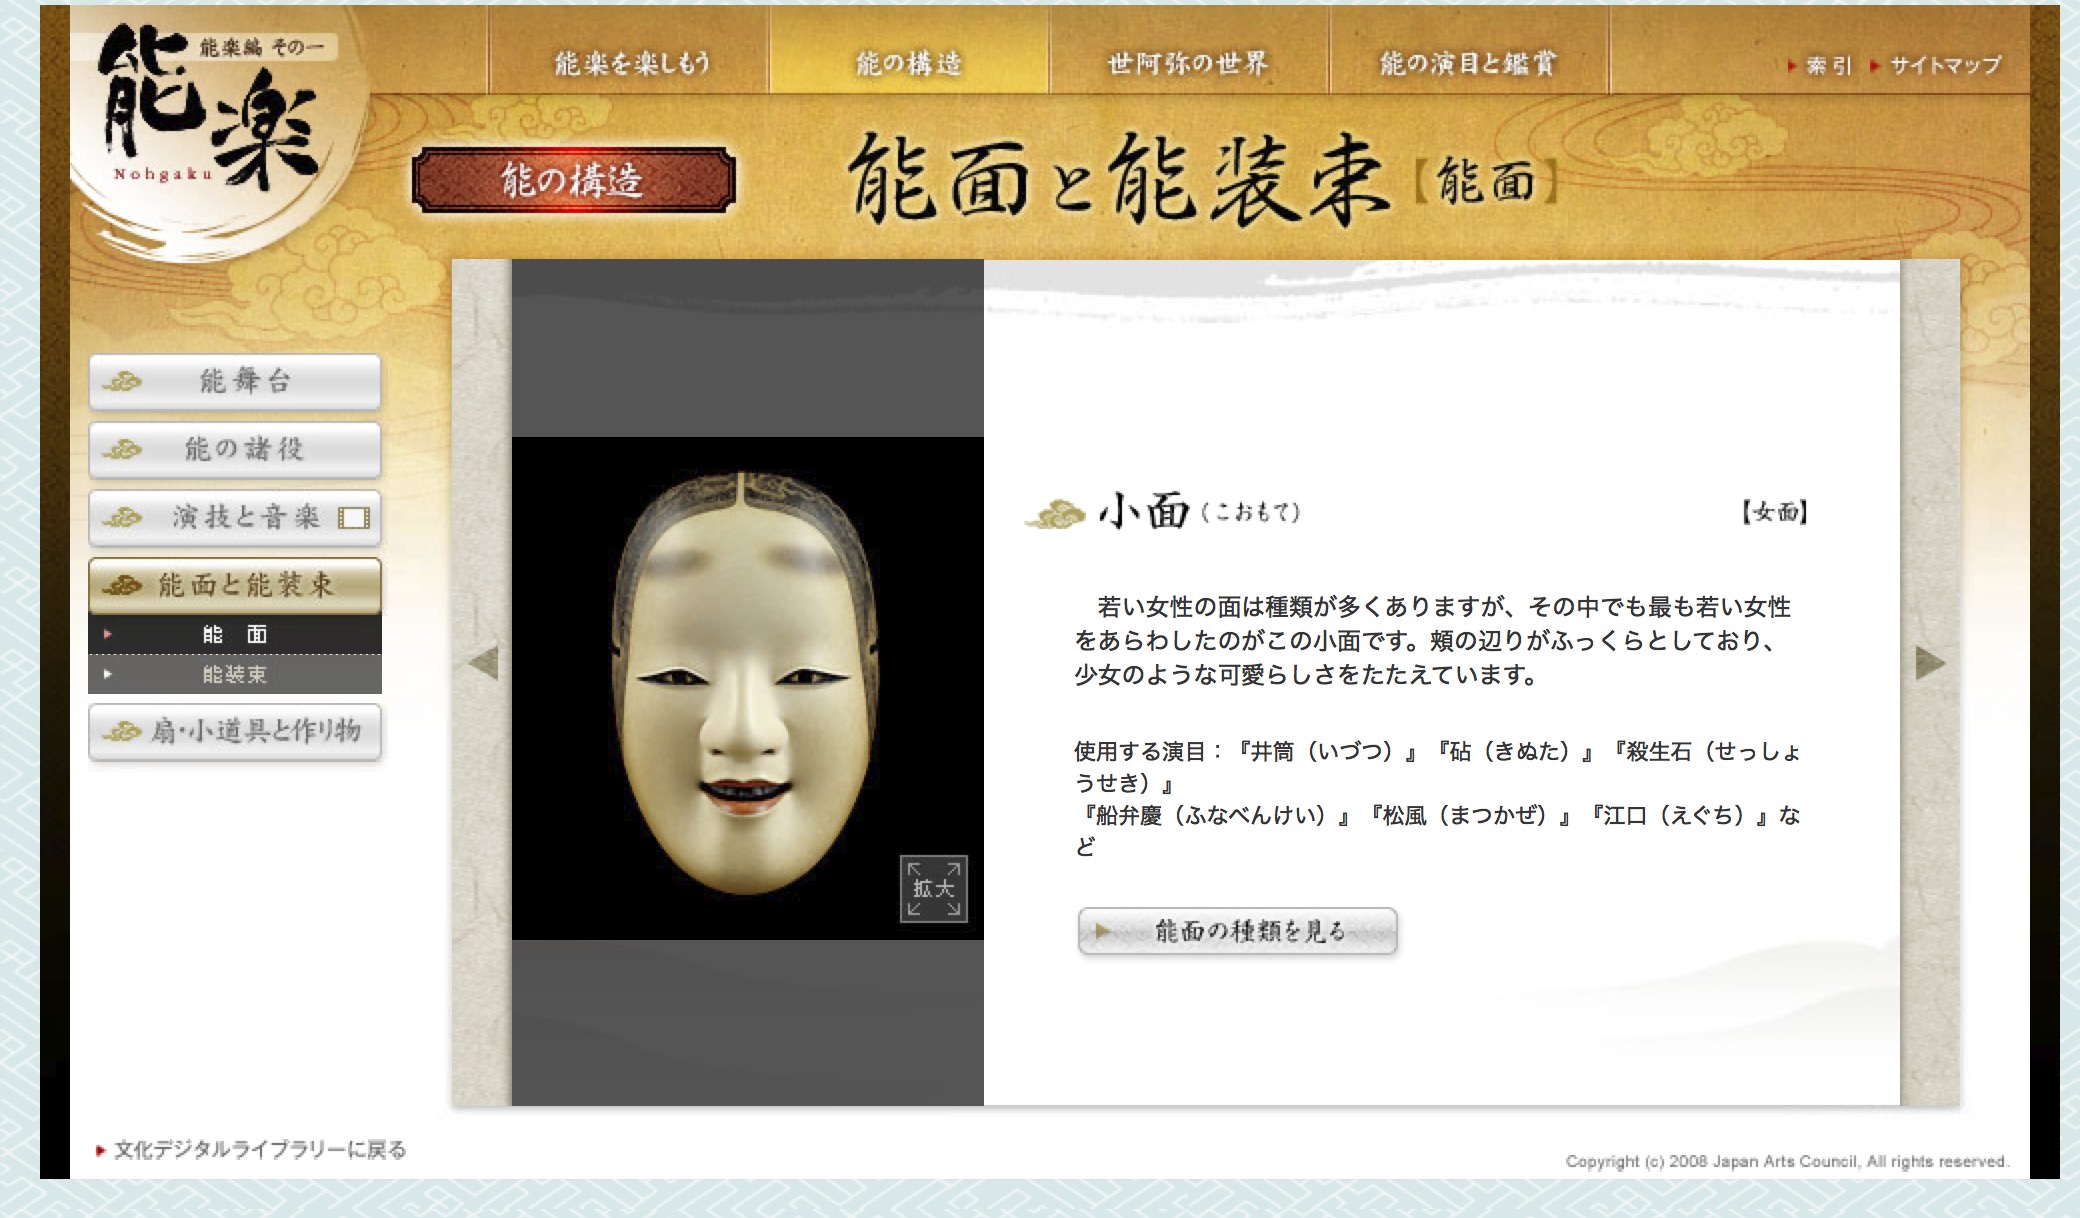Click the 【女面】 category label
The width and height of the screenshot is (2080, 1218).
(1774, 512)
